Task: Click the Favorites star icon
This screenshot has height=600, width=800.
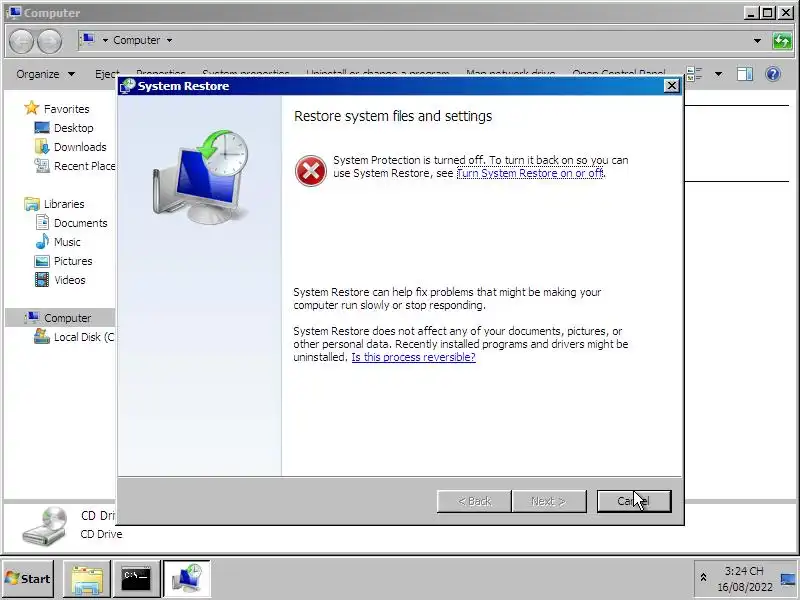Action: [x=32, y=108]
